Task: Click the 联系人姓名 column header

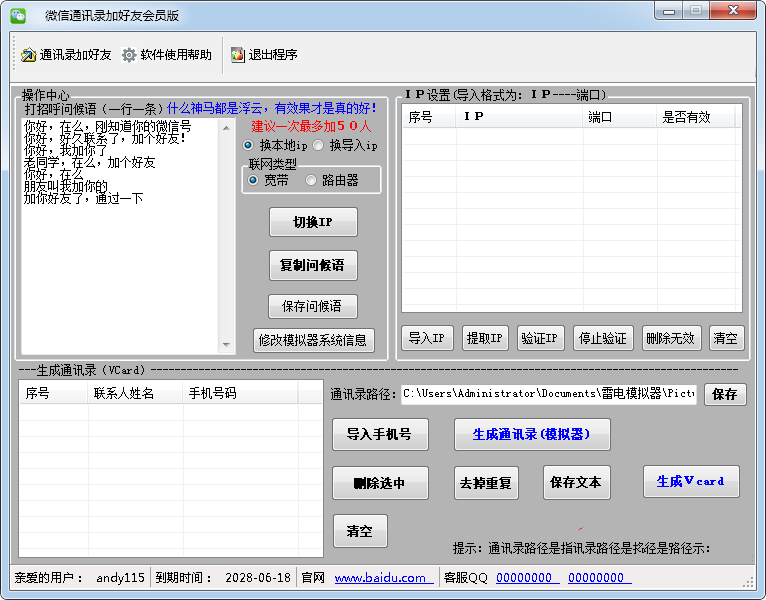Action: pos(135,393)
